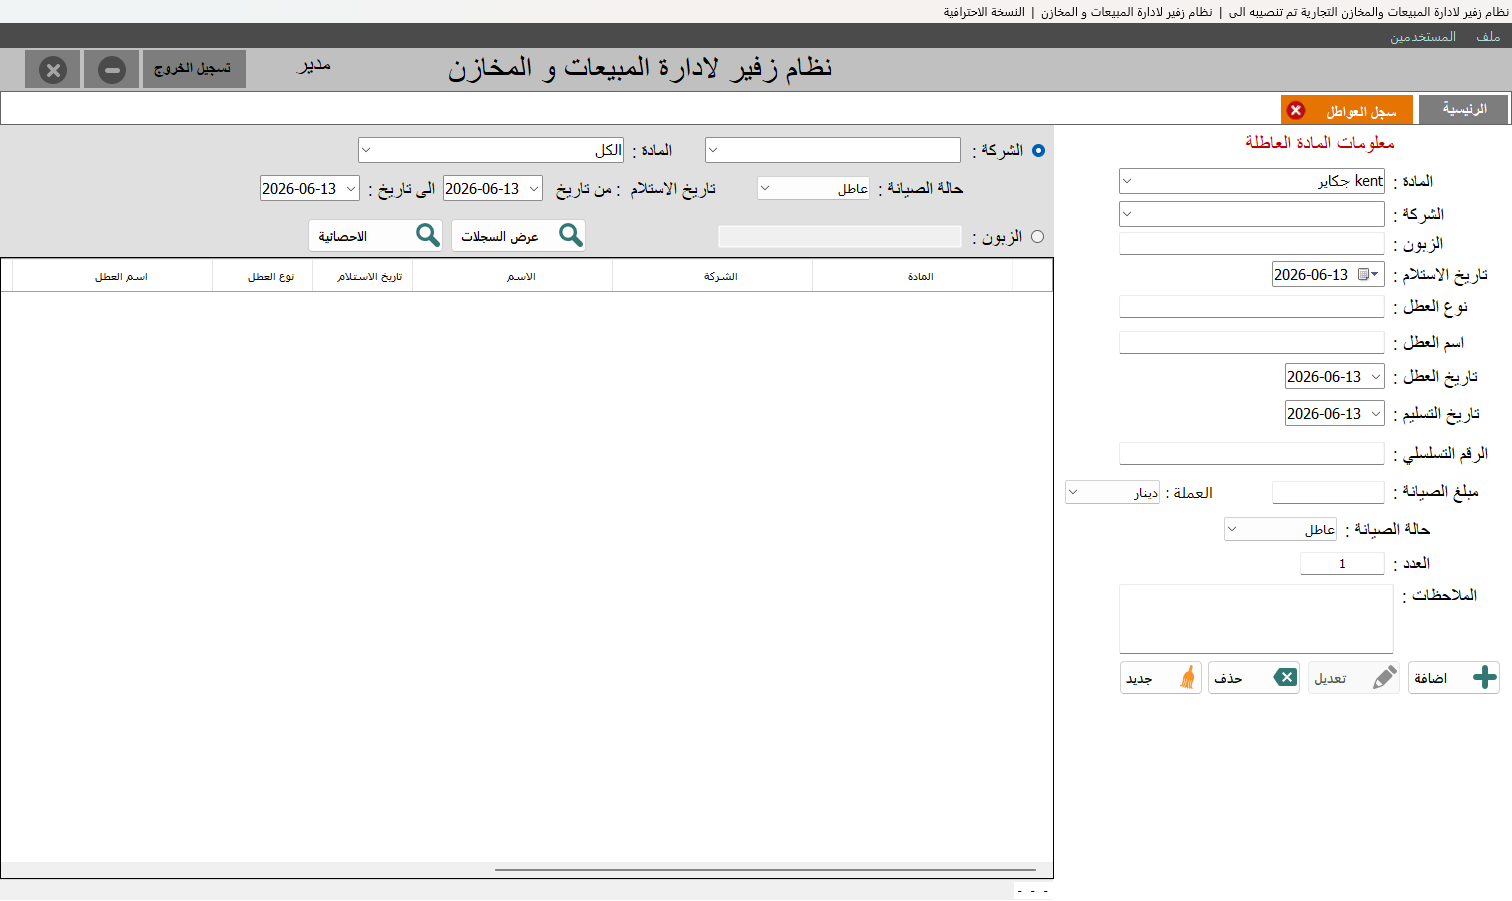The image size is (1512, 901).
Task: Open the من تاريخ date picker
Action: [x=534, y=188]
